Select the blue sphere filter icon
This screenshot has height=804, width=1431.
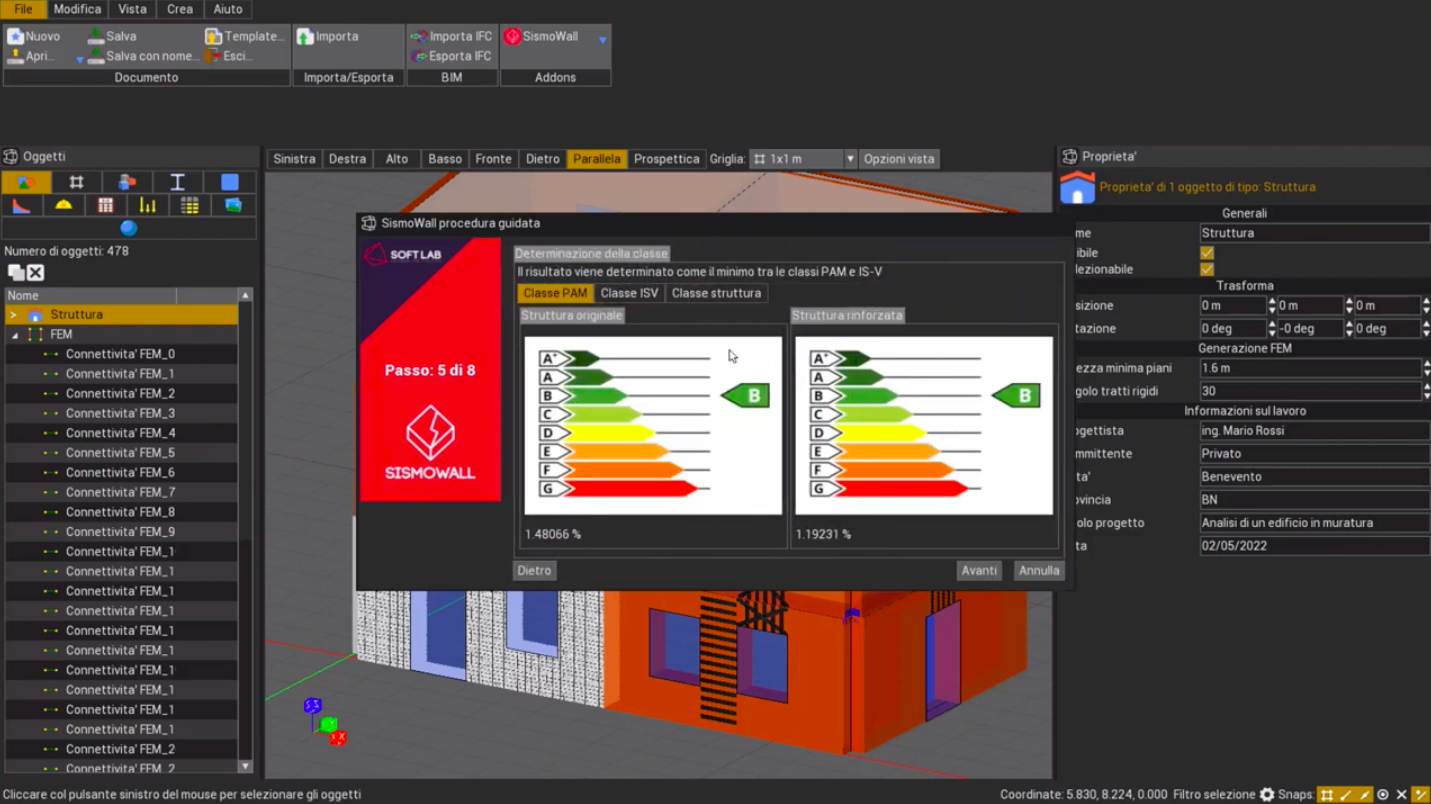pyautogui.click(x=128, y=228)
